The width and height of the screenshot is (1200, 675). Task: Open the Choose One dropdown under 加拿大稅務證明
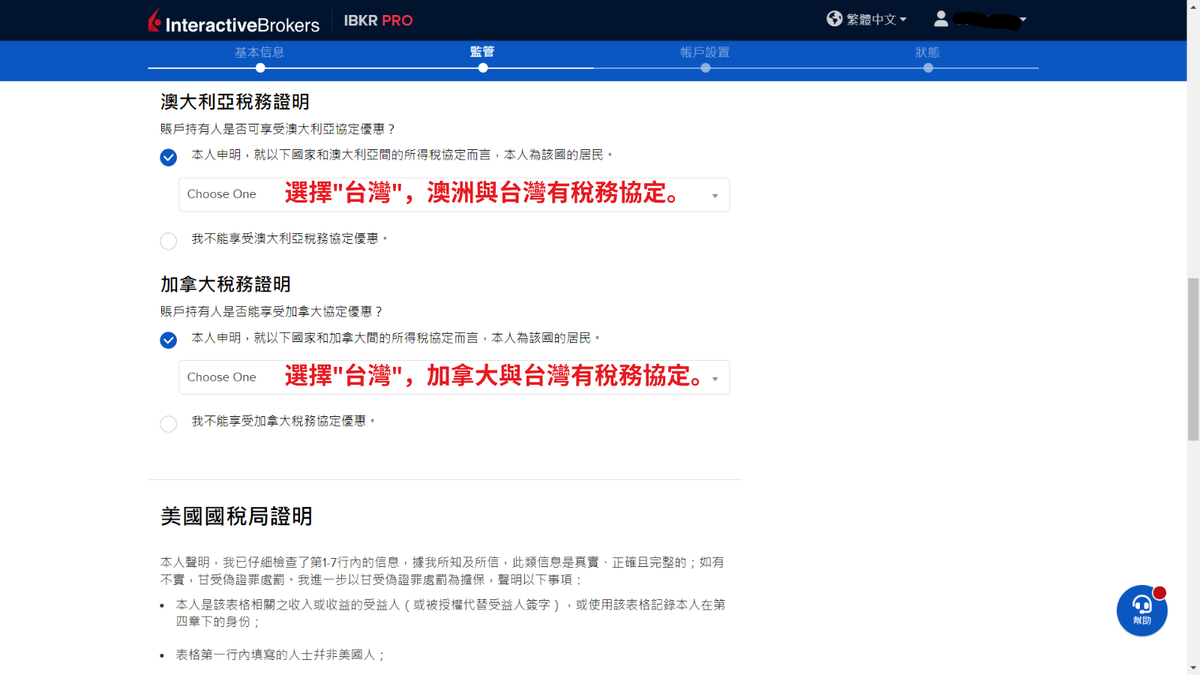tap(452, 377)
